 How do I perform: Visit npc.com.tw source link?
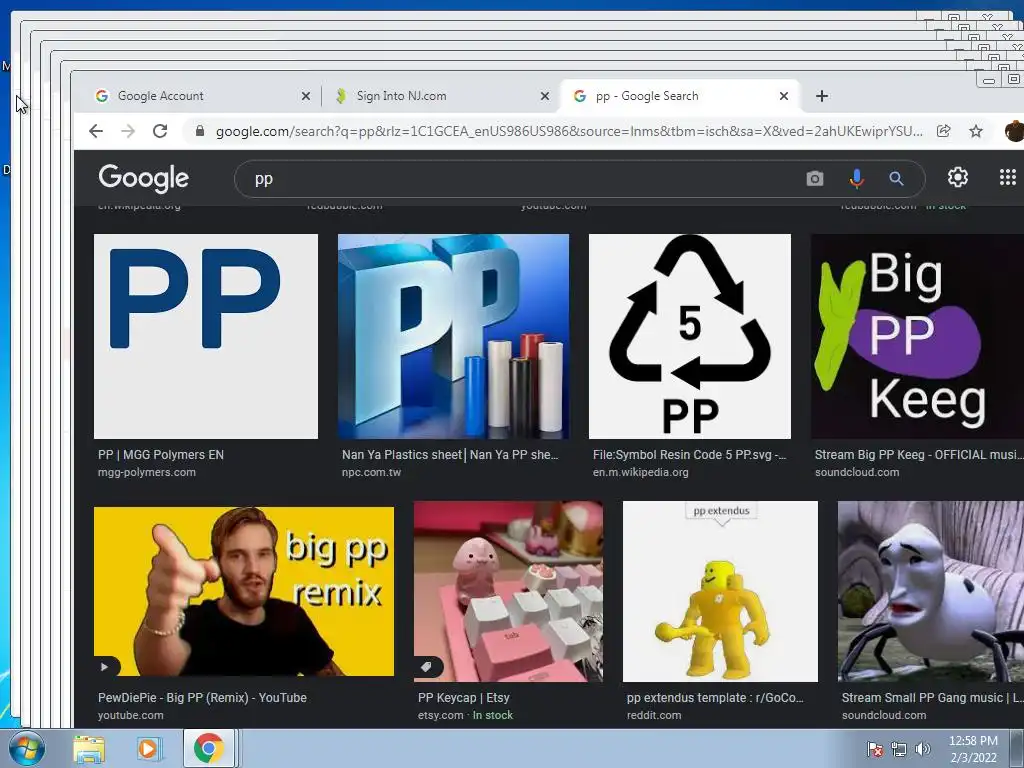(371, 472)
